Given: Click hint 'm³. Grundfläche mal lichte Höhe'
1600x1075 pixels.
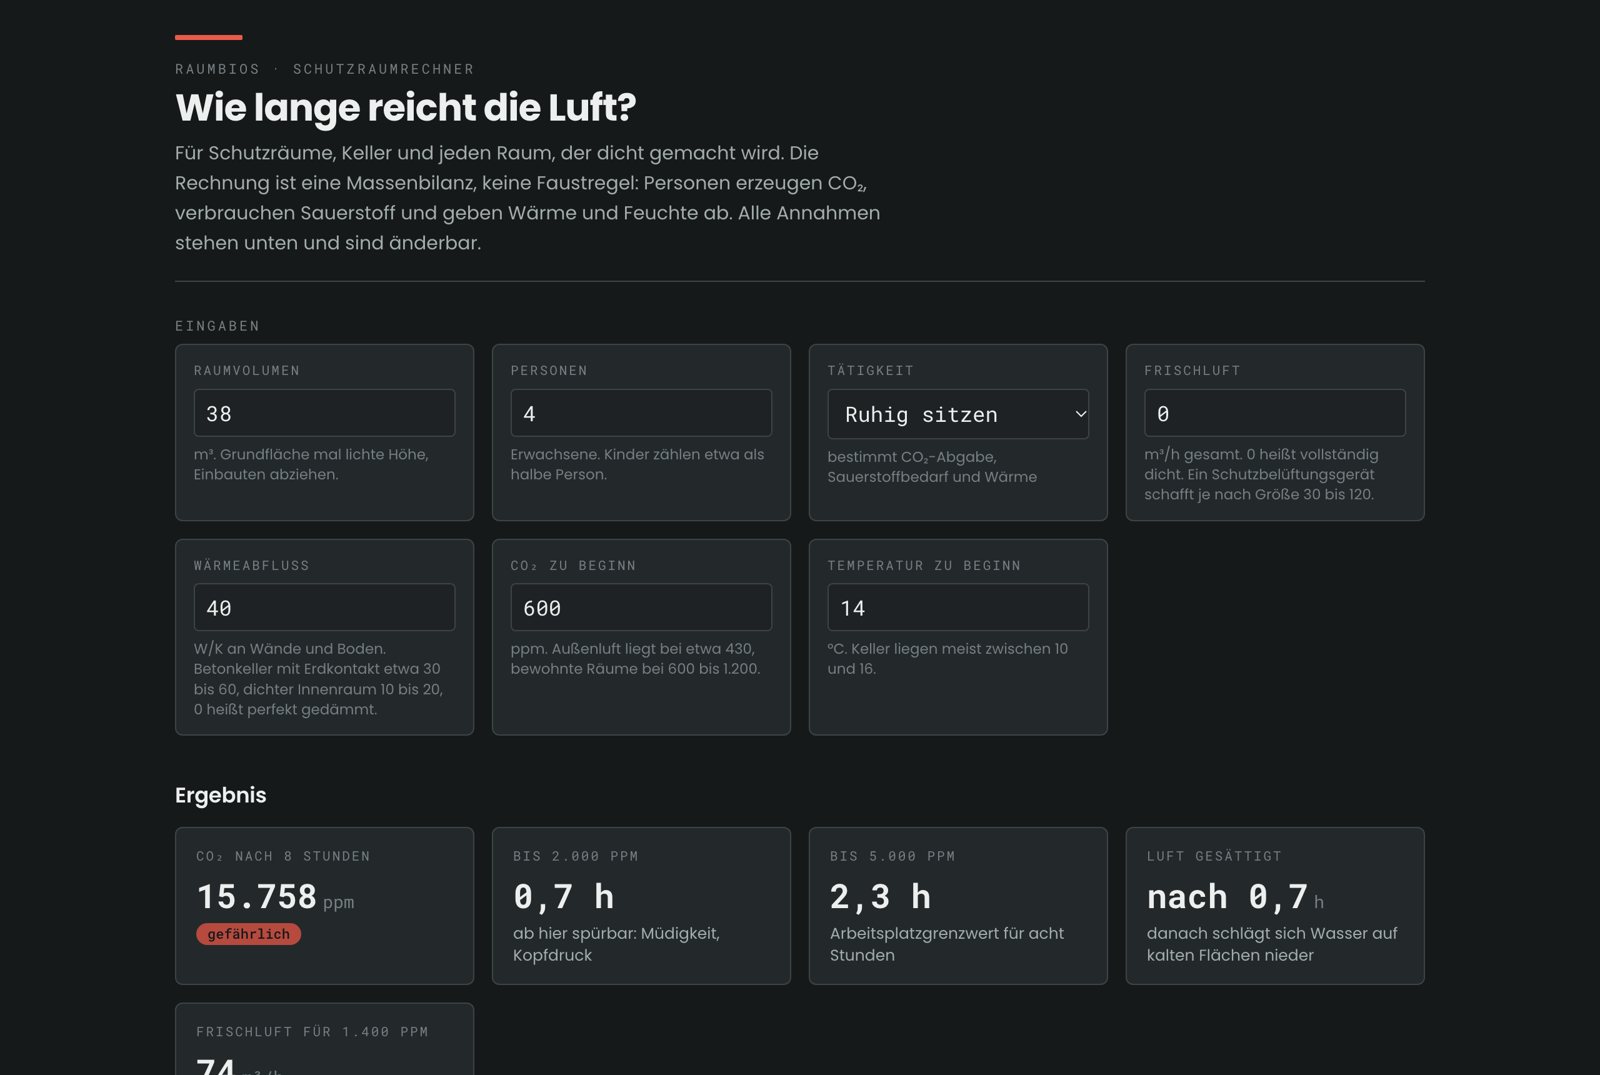Looking at the screenshot, I should (x=311, y=454).
